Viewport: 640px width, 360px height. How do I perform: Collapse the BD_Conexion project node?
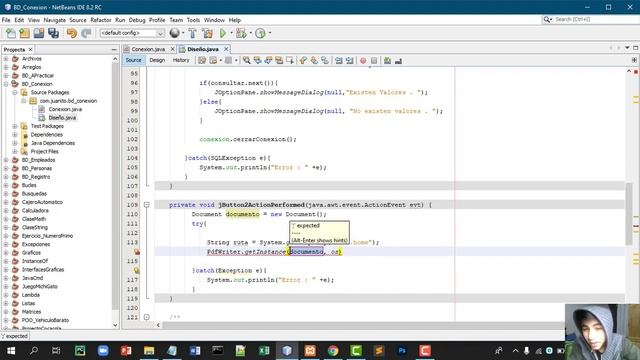(x=6, y=84)
